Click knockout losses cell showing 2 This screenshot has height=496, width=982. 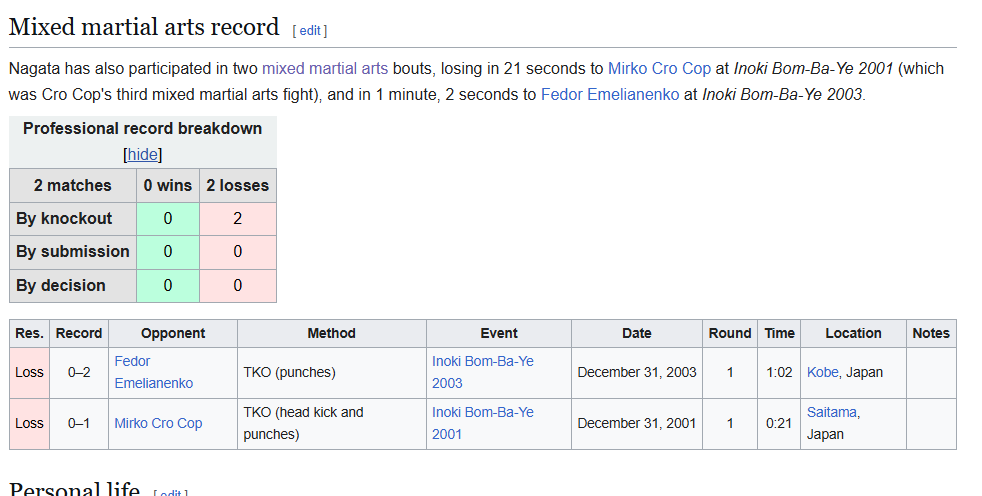click(x=238, y=219)
